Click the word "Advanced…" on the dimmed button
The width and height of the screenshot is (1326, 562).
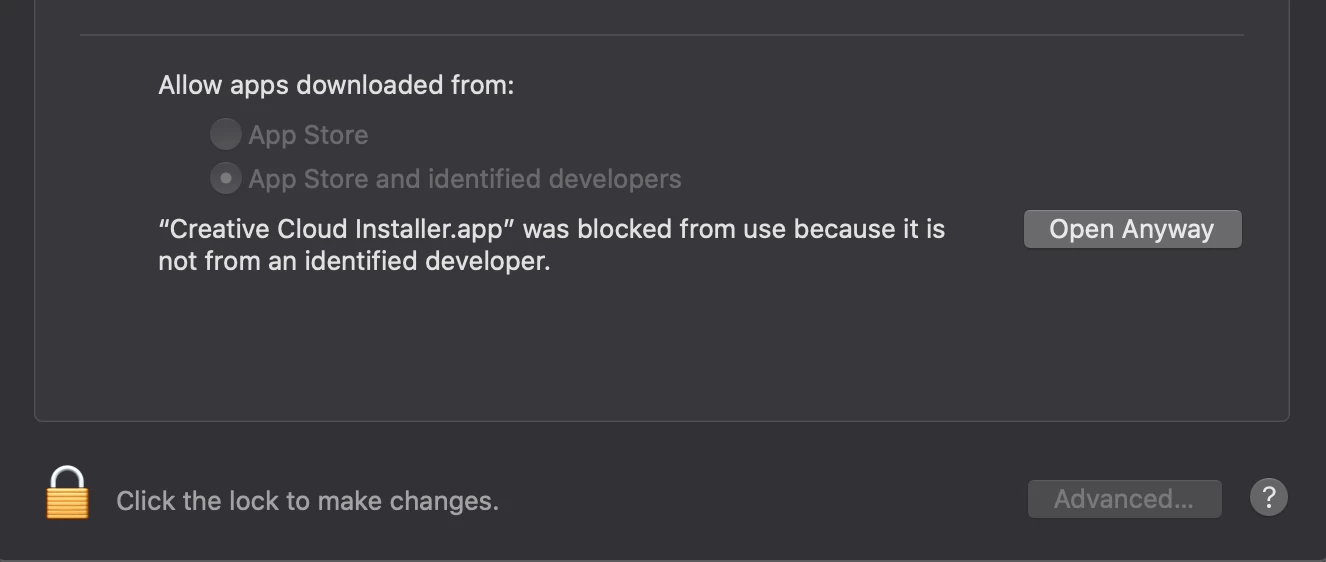point(1124,499)
